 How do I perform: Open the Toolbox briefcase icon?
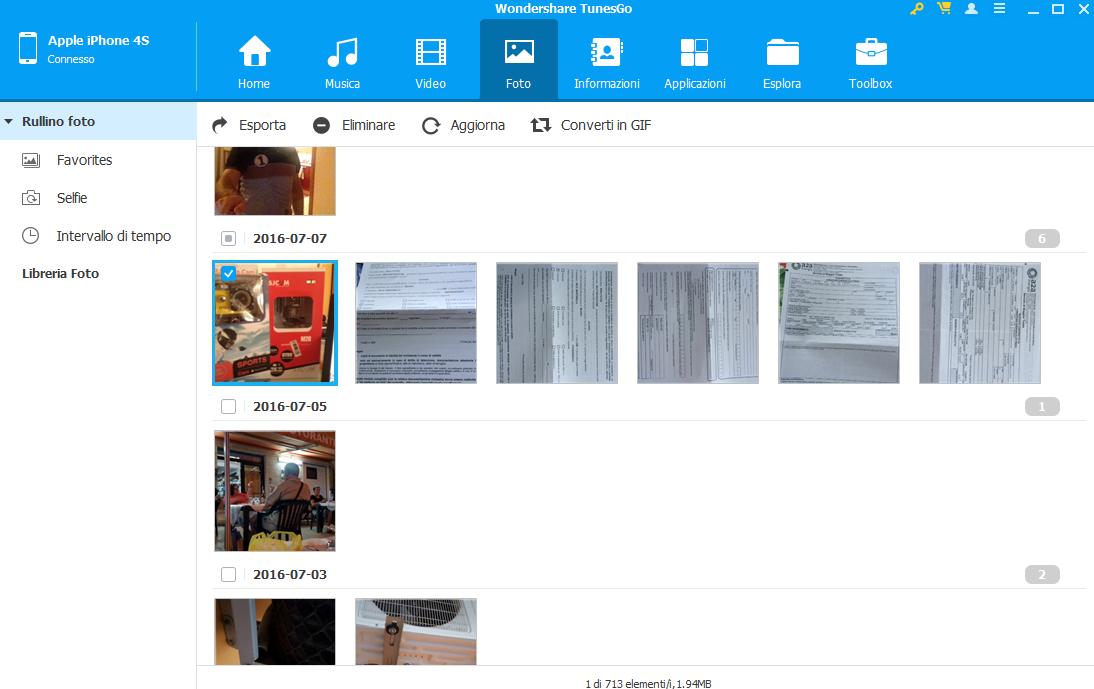click(x=871, y=52)
